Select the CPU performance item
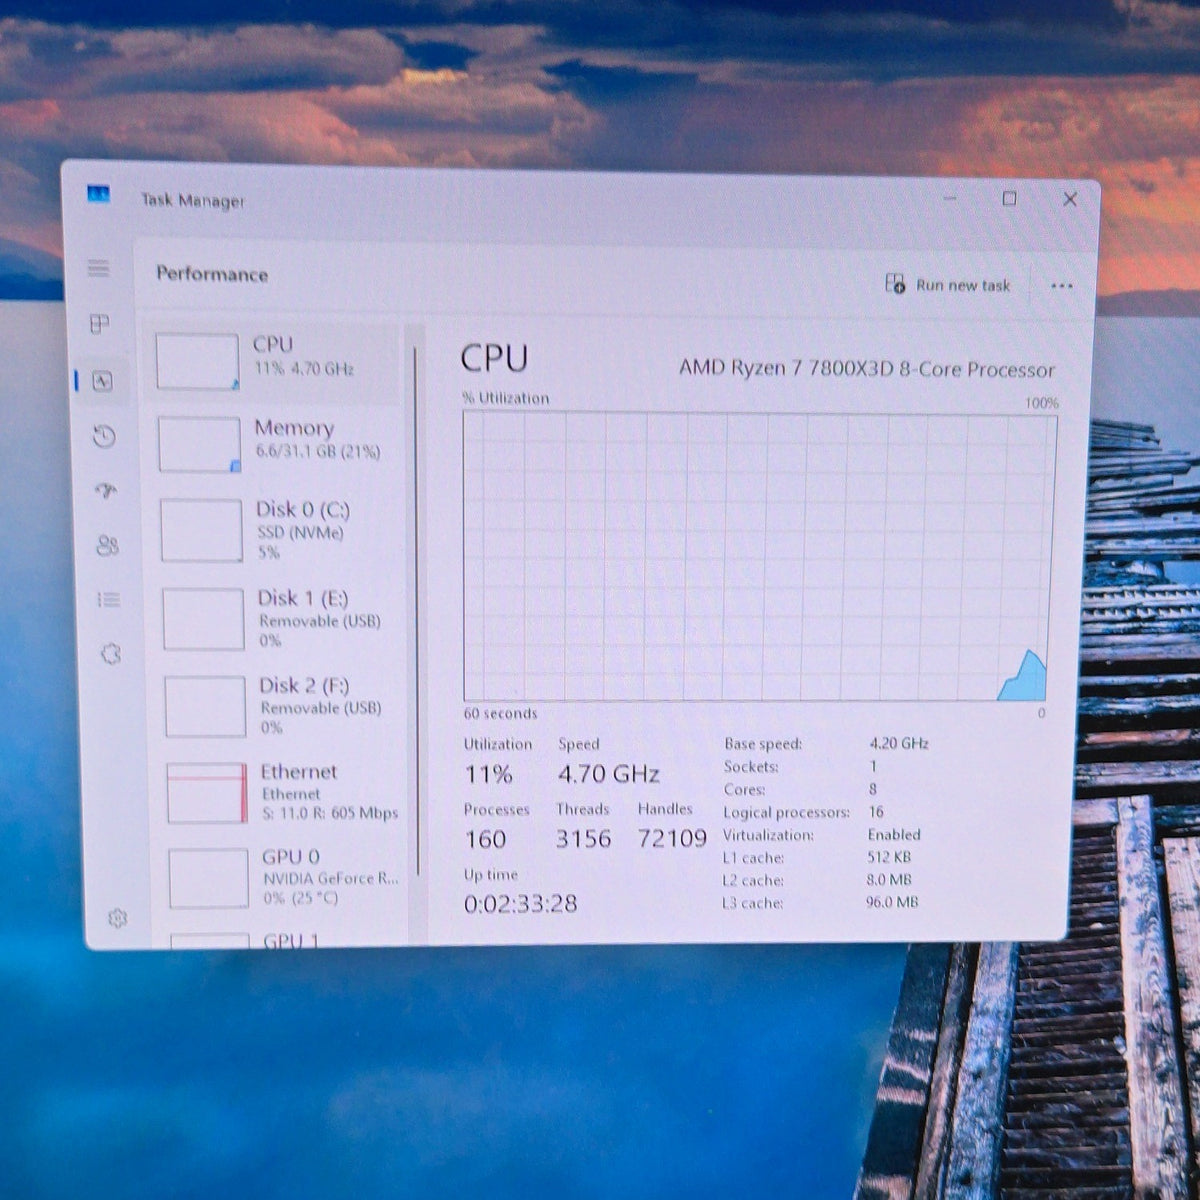Screen dimensions: 1200x1200 point(271,362)
